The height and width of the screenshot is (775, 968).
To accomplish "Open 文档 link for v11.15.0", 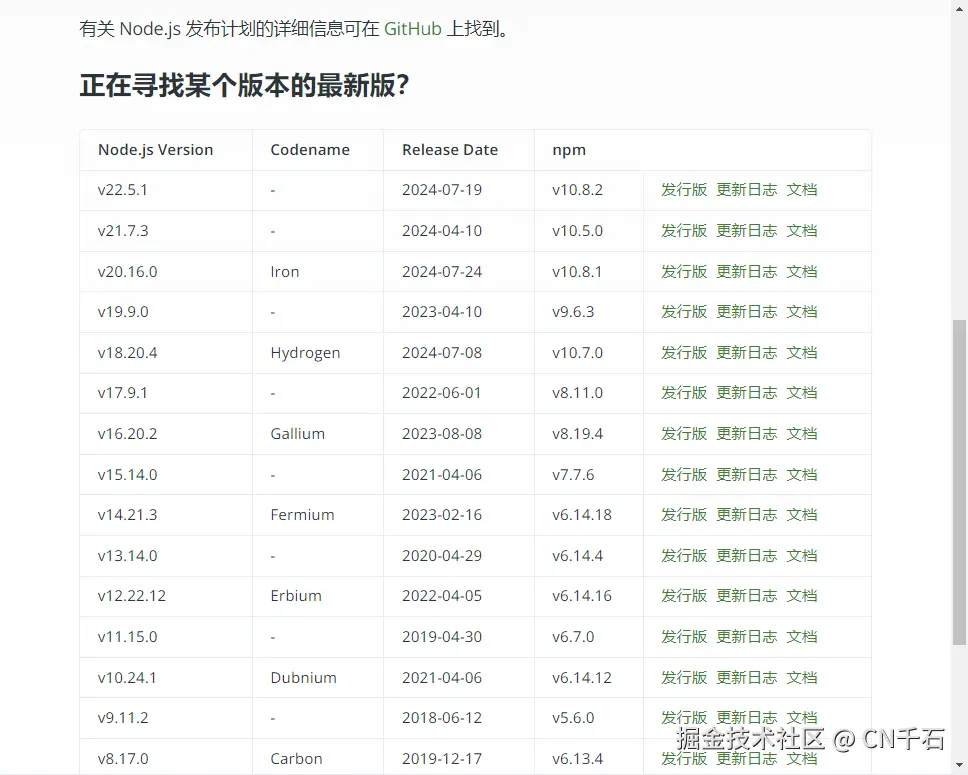I will tap(801, 636).
